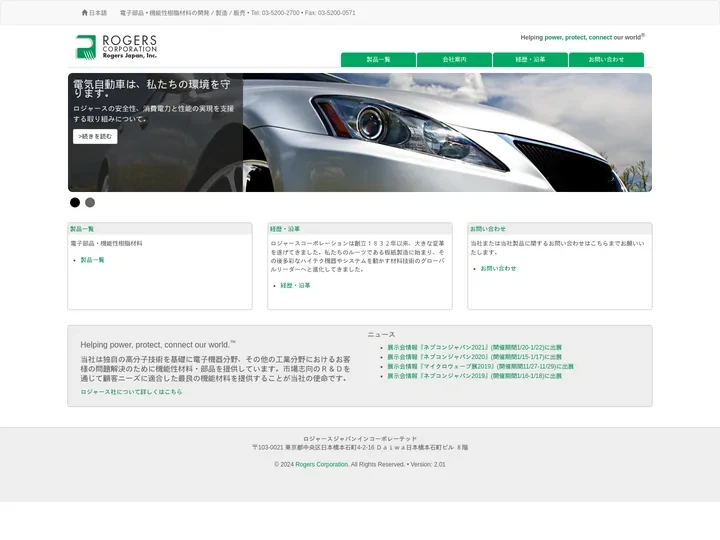The image size is (720, 540).
Task: Click the 製品一覧 card heading
Action: click(x=82, y=229)
